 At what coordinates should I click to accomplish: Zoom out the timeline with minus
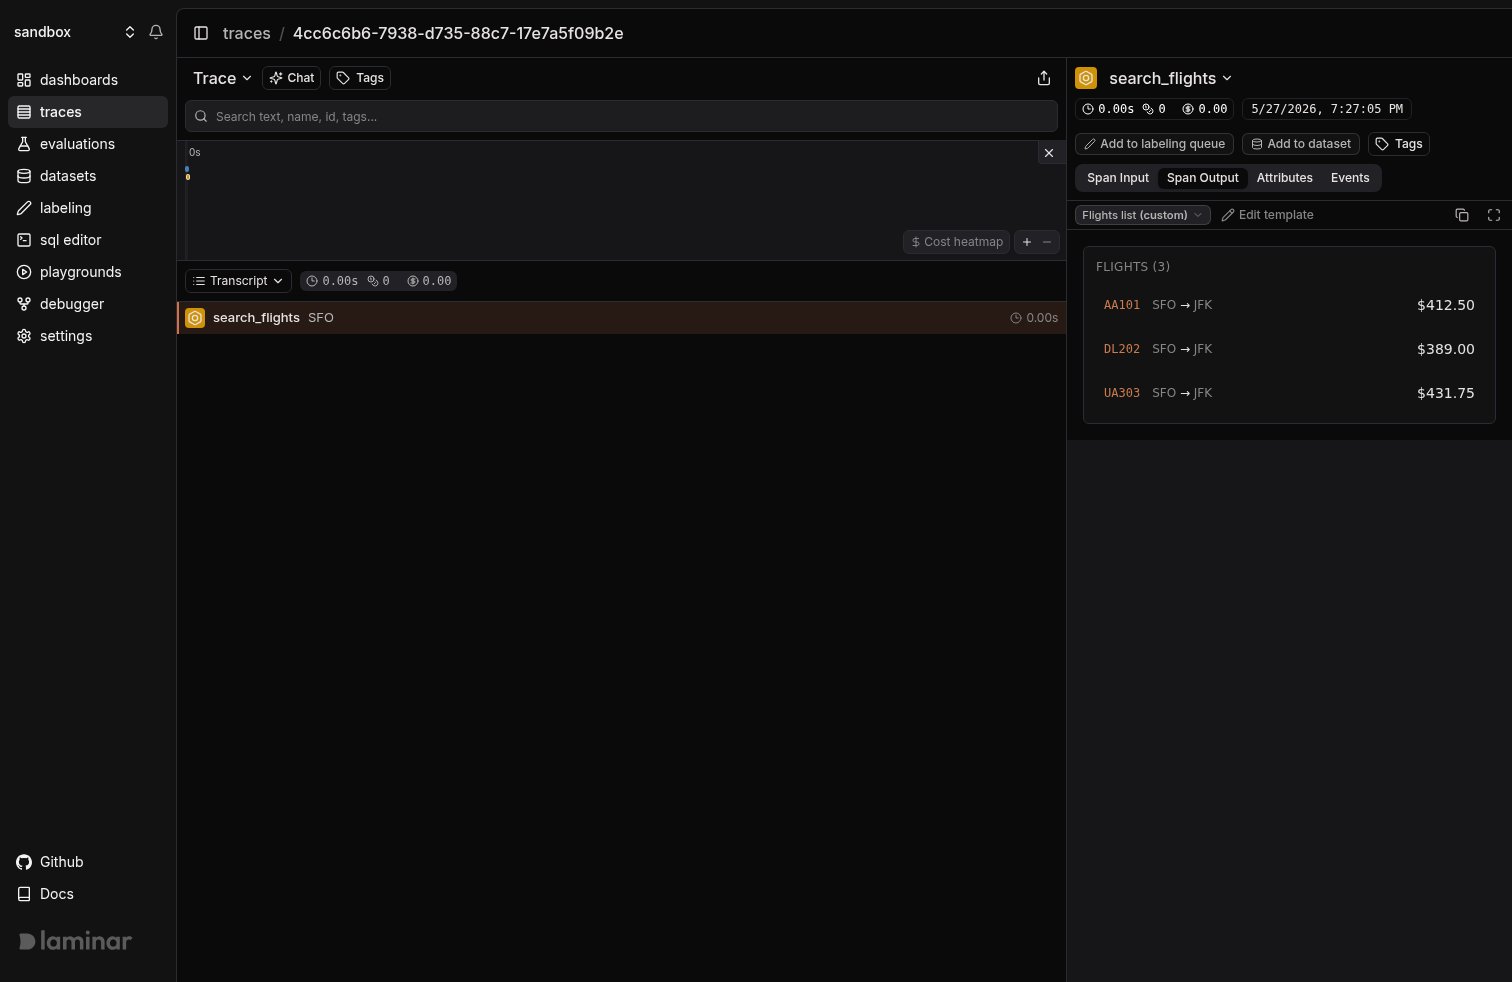point(1047,242)
